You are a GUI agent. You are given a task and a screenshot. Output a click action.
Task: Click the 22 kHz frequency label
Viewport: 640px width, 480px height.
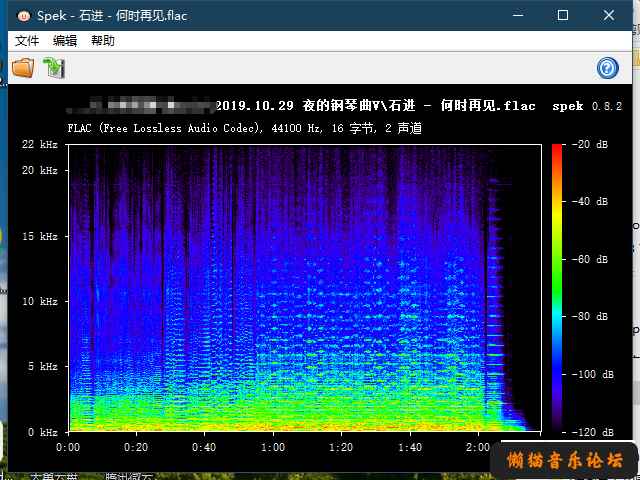[40, 144]
